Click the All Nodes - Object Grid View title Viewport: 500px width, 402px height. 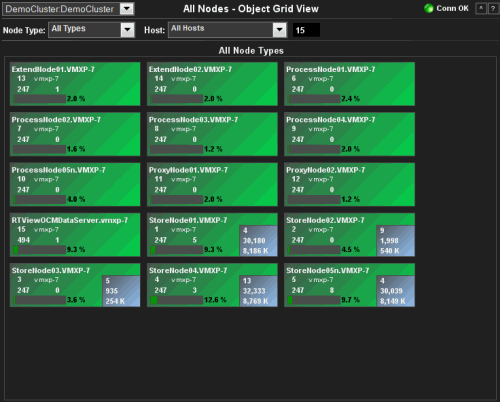point(251,9)
